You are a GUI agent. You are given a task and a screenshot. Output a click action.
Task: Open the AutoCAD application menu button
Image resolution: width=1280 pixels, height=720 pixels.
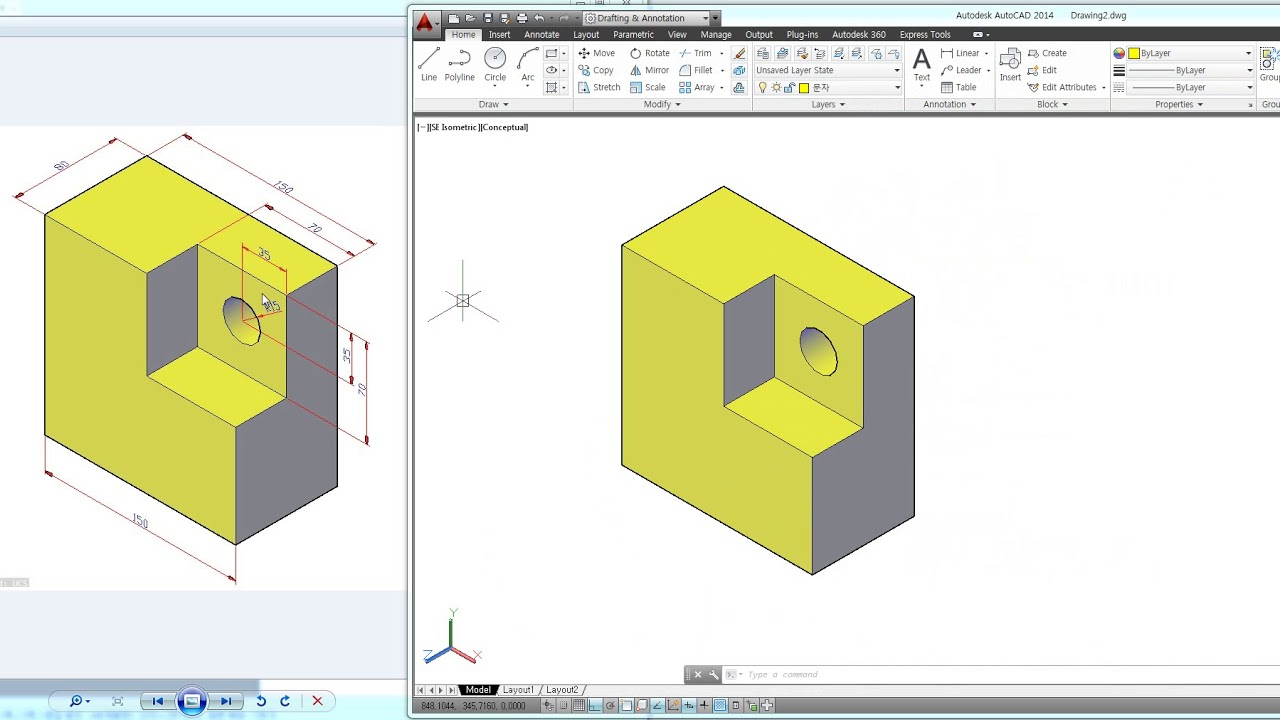(x=426, y=22)
